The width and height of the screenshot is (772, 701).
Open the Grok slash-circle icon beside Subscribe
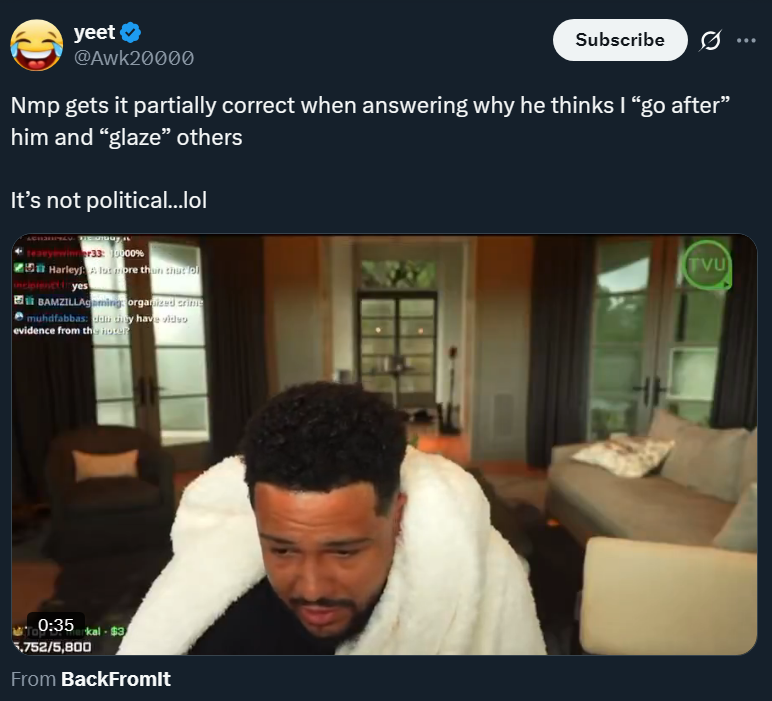[710, 40]
